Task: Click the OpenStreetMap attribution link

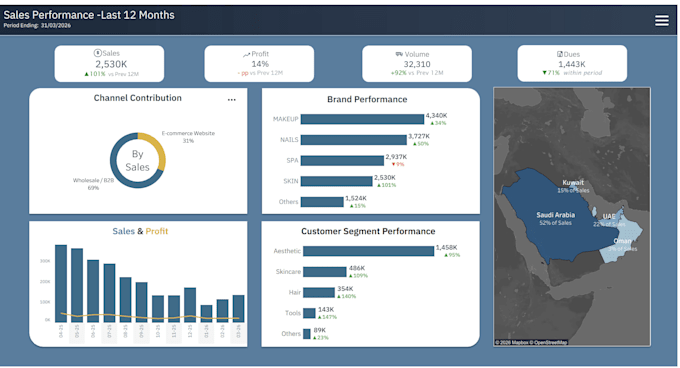Action: [x=549, y=342]
